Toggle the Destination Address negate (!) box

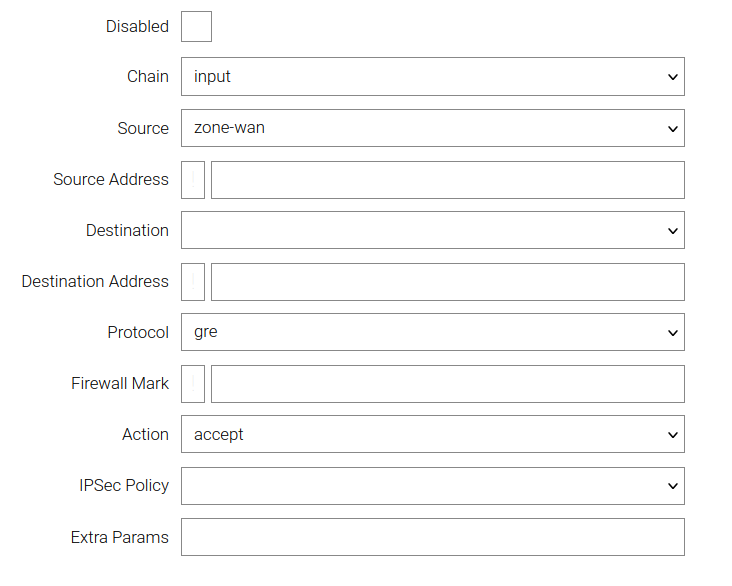point(193,282)
